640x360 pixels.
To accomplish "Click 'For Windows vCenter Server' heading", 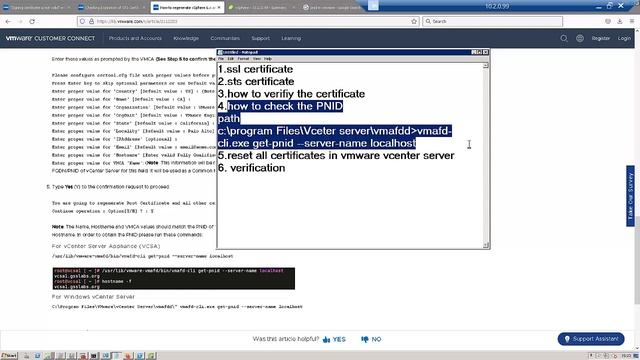I will (x=93, y=297).
